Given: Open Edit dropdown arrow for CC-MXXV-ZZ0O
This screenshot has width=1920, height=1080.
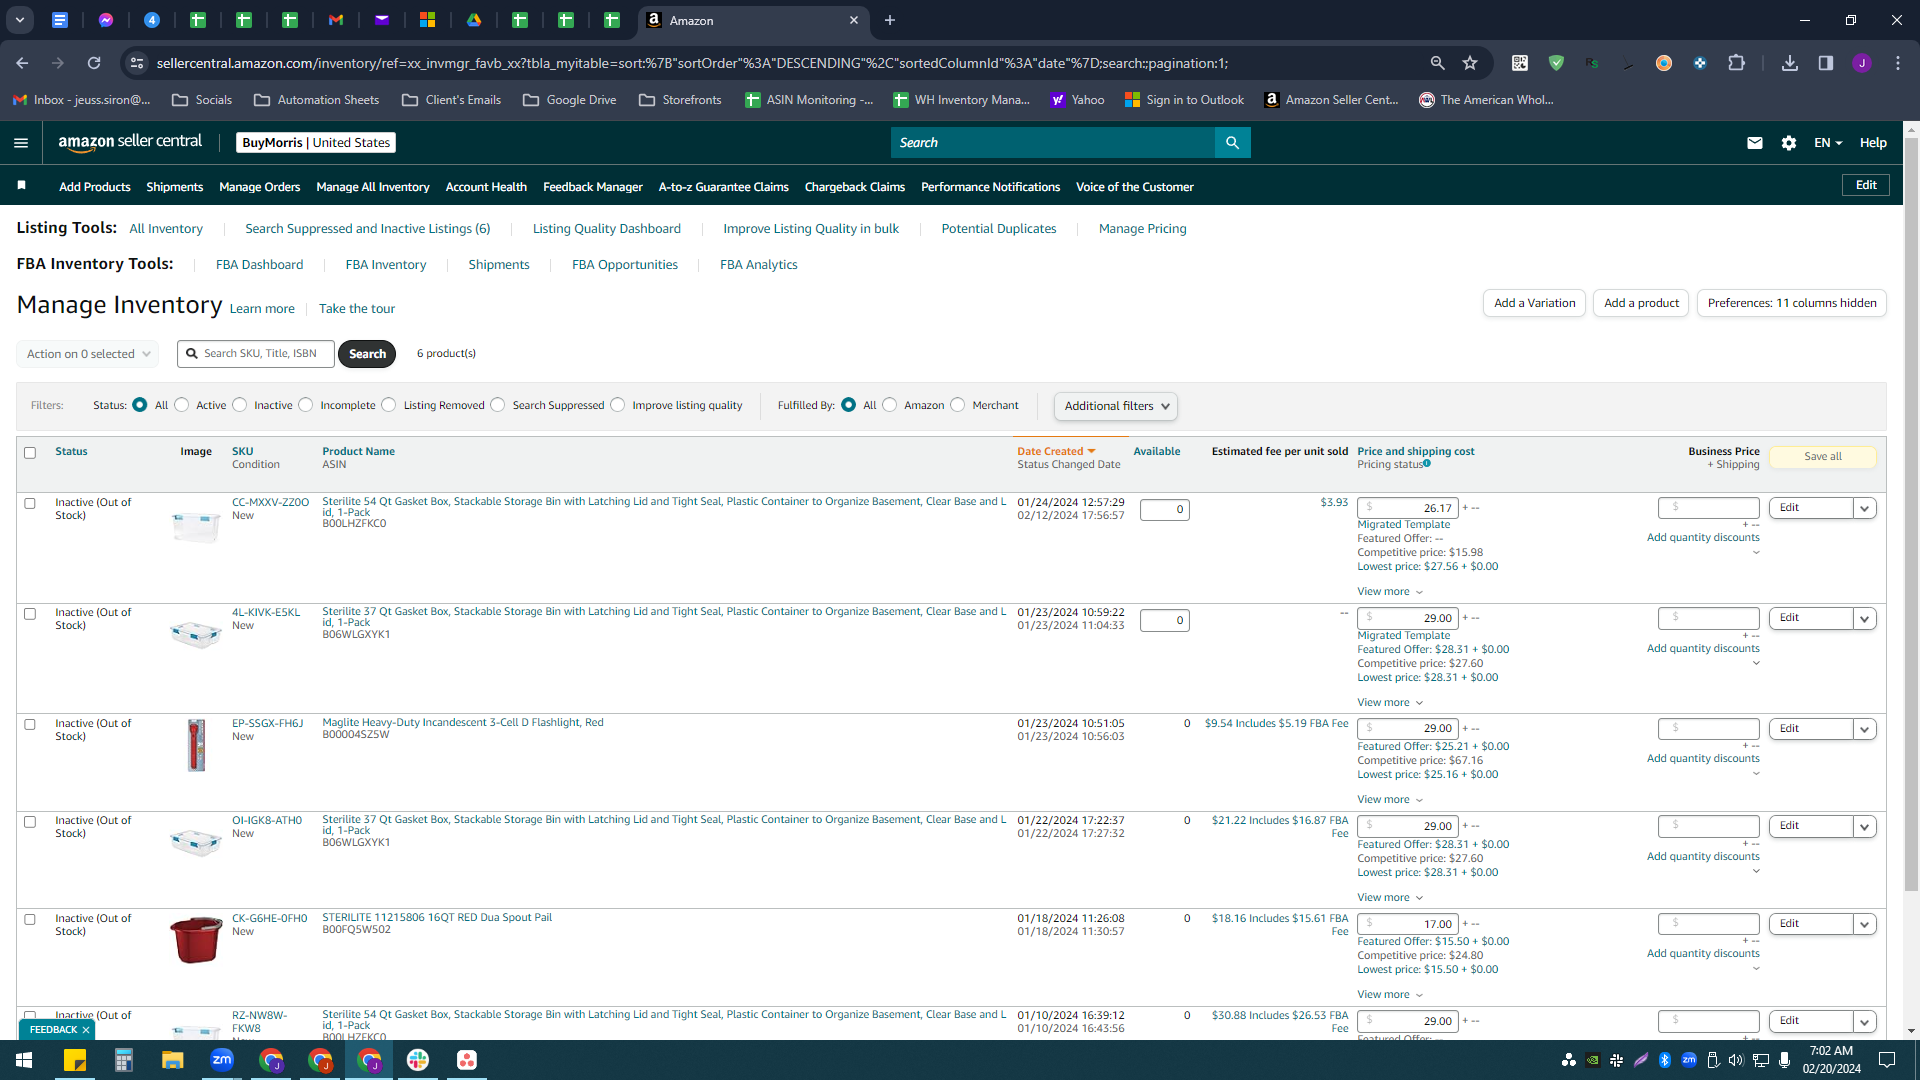Looking at the screenshot, I should click(x=1865, y=508).
